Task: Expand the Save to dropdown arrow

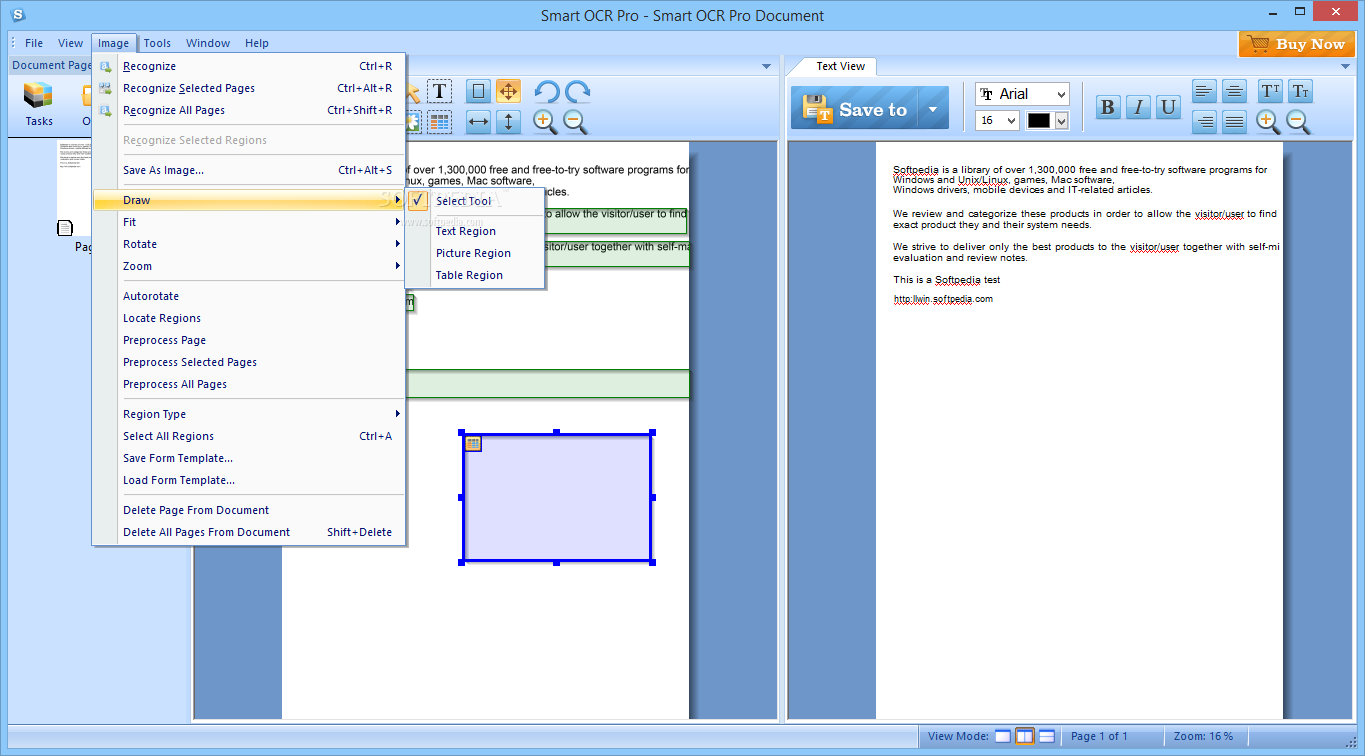Action: (x=933, y=110)
